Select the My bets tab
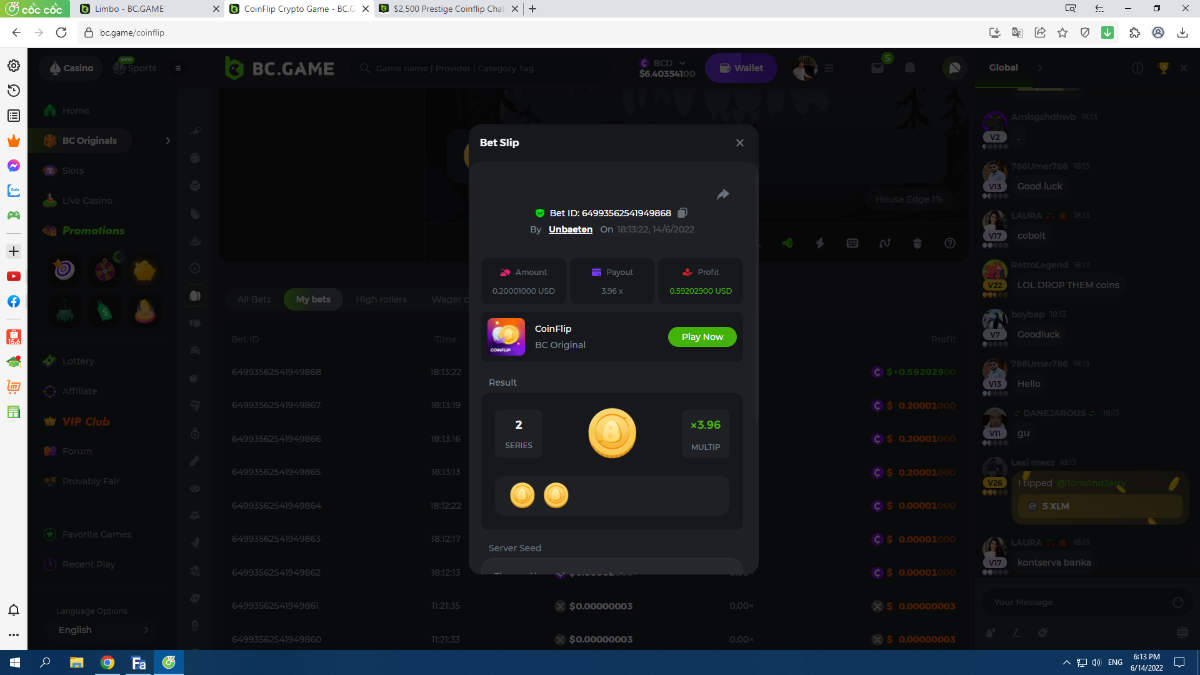 [313, 299]
